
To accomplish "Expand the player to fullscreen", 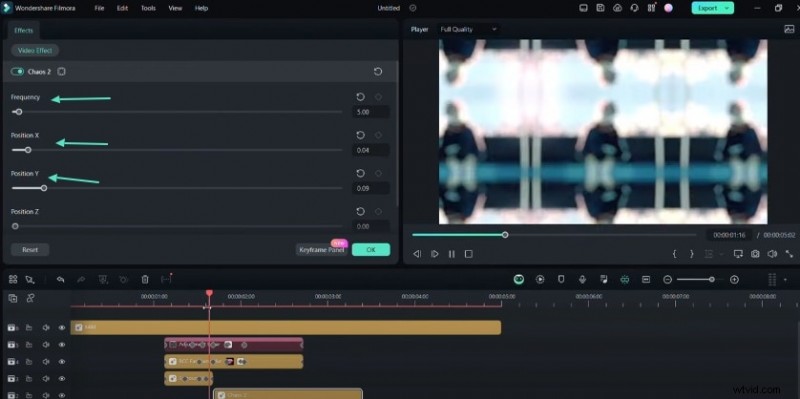I will pyautogui.click(x=790, y=254).
